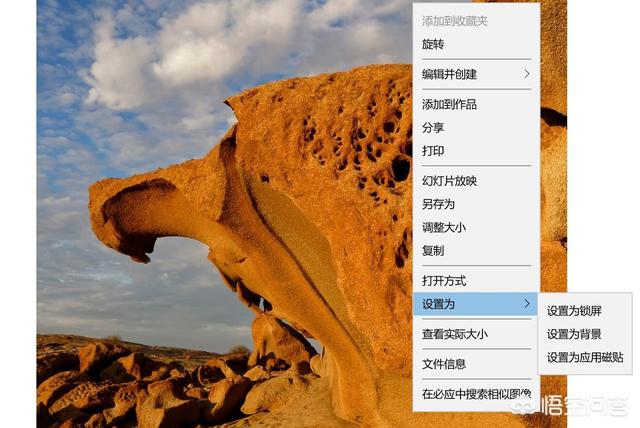Choose 调整大小 menu option
Image resolution: width=640 pixels, height=428 pixels.
(x=476, y=227)
